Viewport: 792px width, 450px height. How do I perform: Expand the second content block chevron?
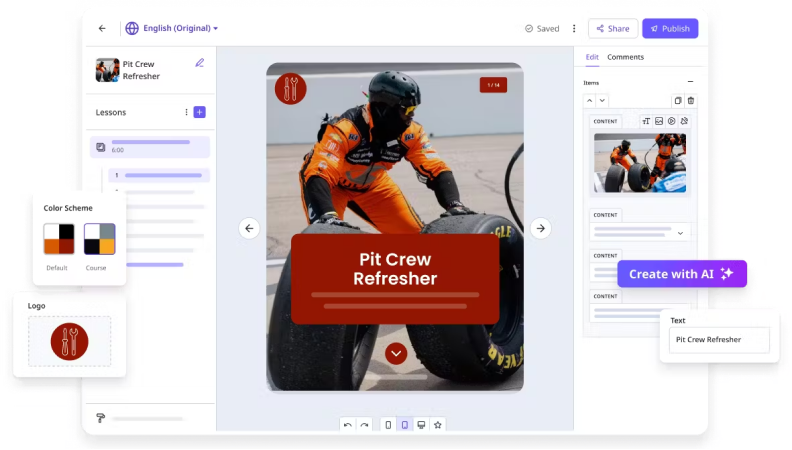(682, 232)
